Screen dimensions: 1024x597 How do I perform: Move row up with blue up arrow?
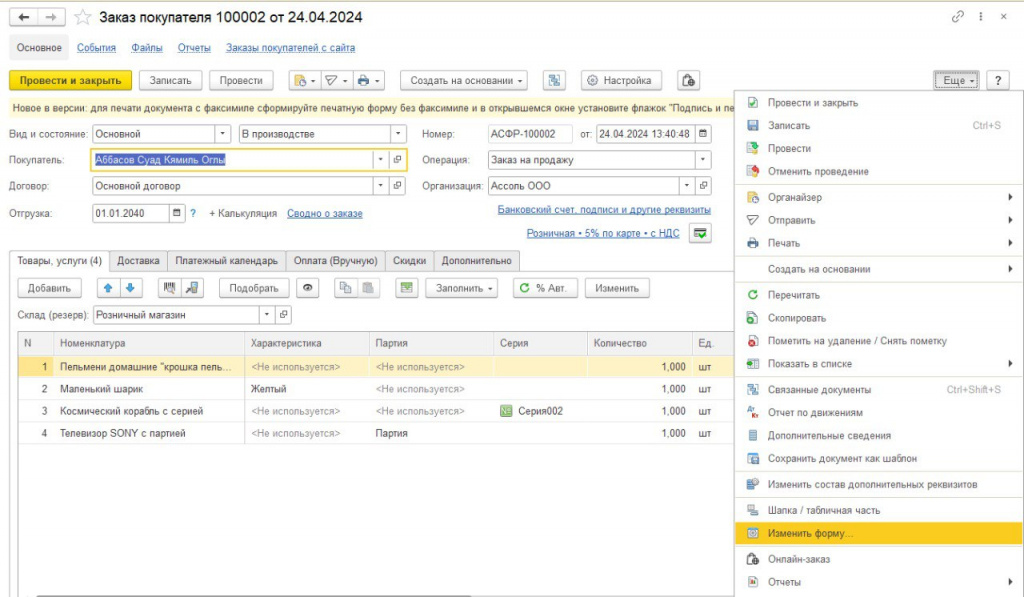tap(108, 288)
